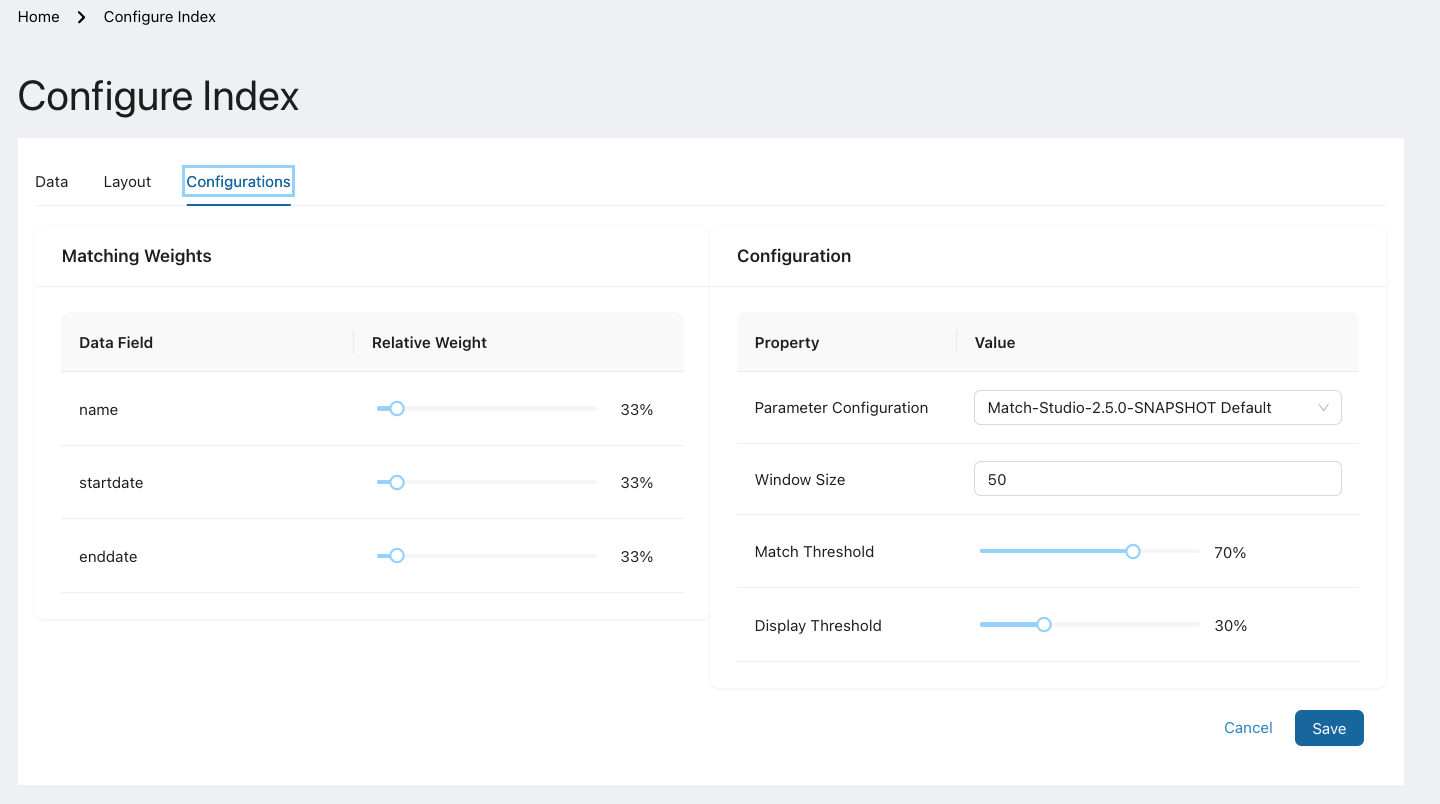
Task: Click the name relative weight slider handle
Action: click(397, 409)
